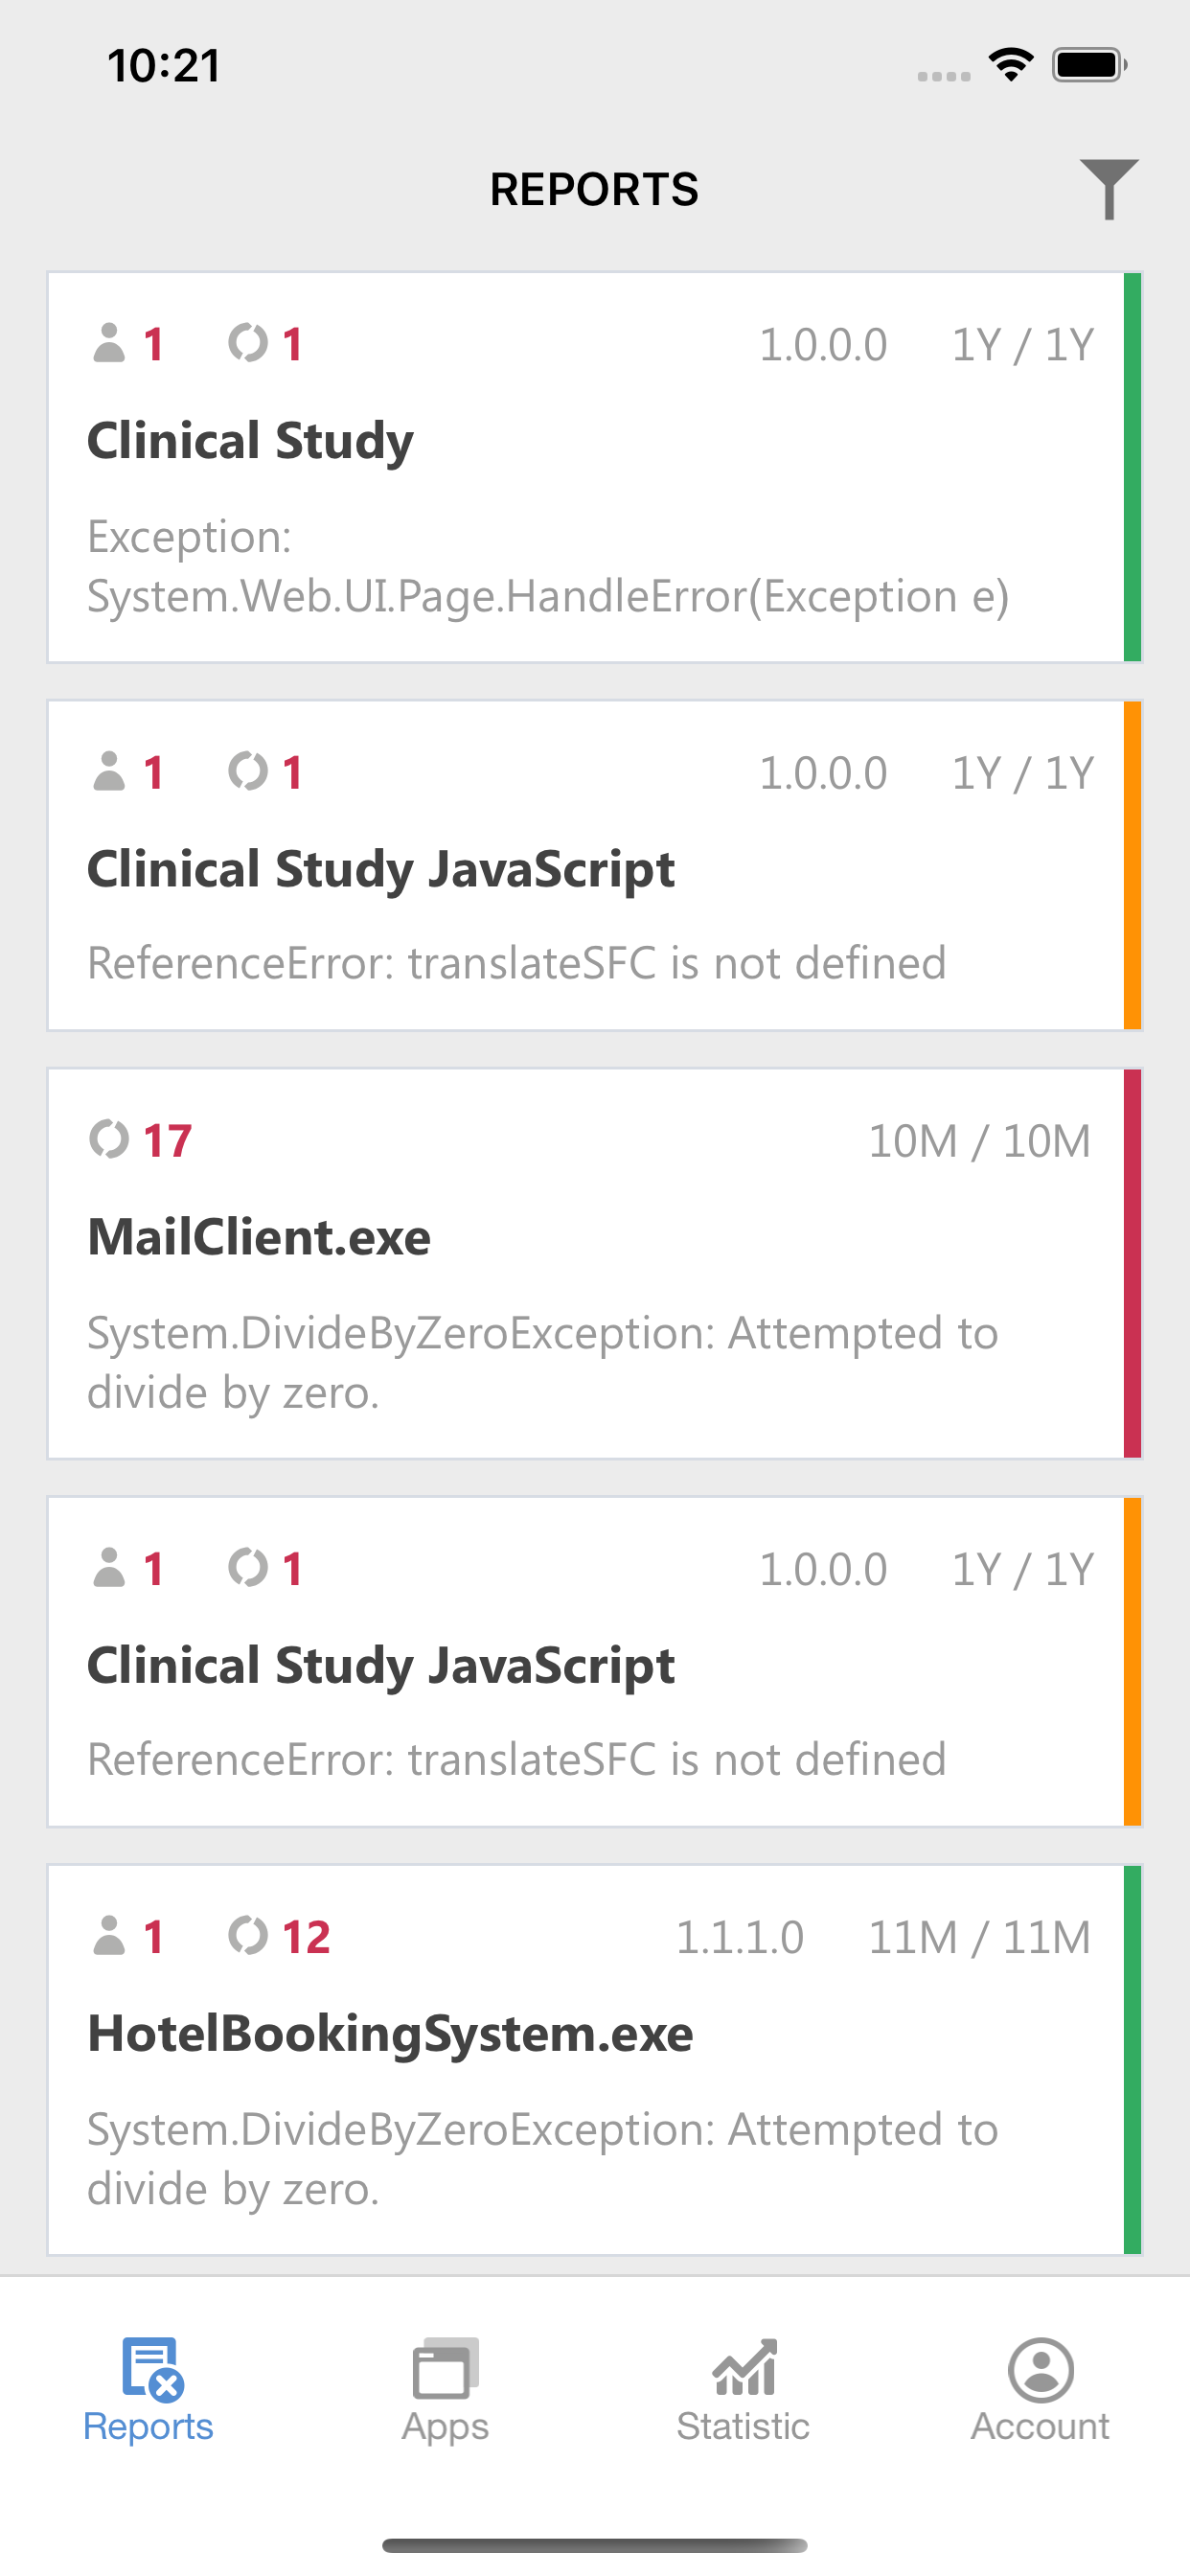Image resolution: width=1190 pixels, height=2576 pixels.
Task: Click the user icon on HotelBookingSystem.exe card
Action: tap(110, 1936)
